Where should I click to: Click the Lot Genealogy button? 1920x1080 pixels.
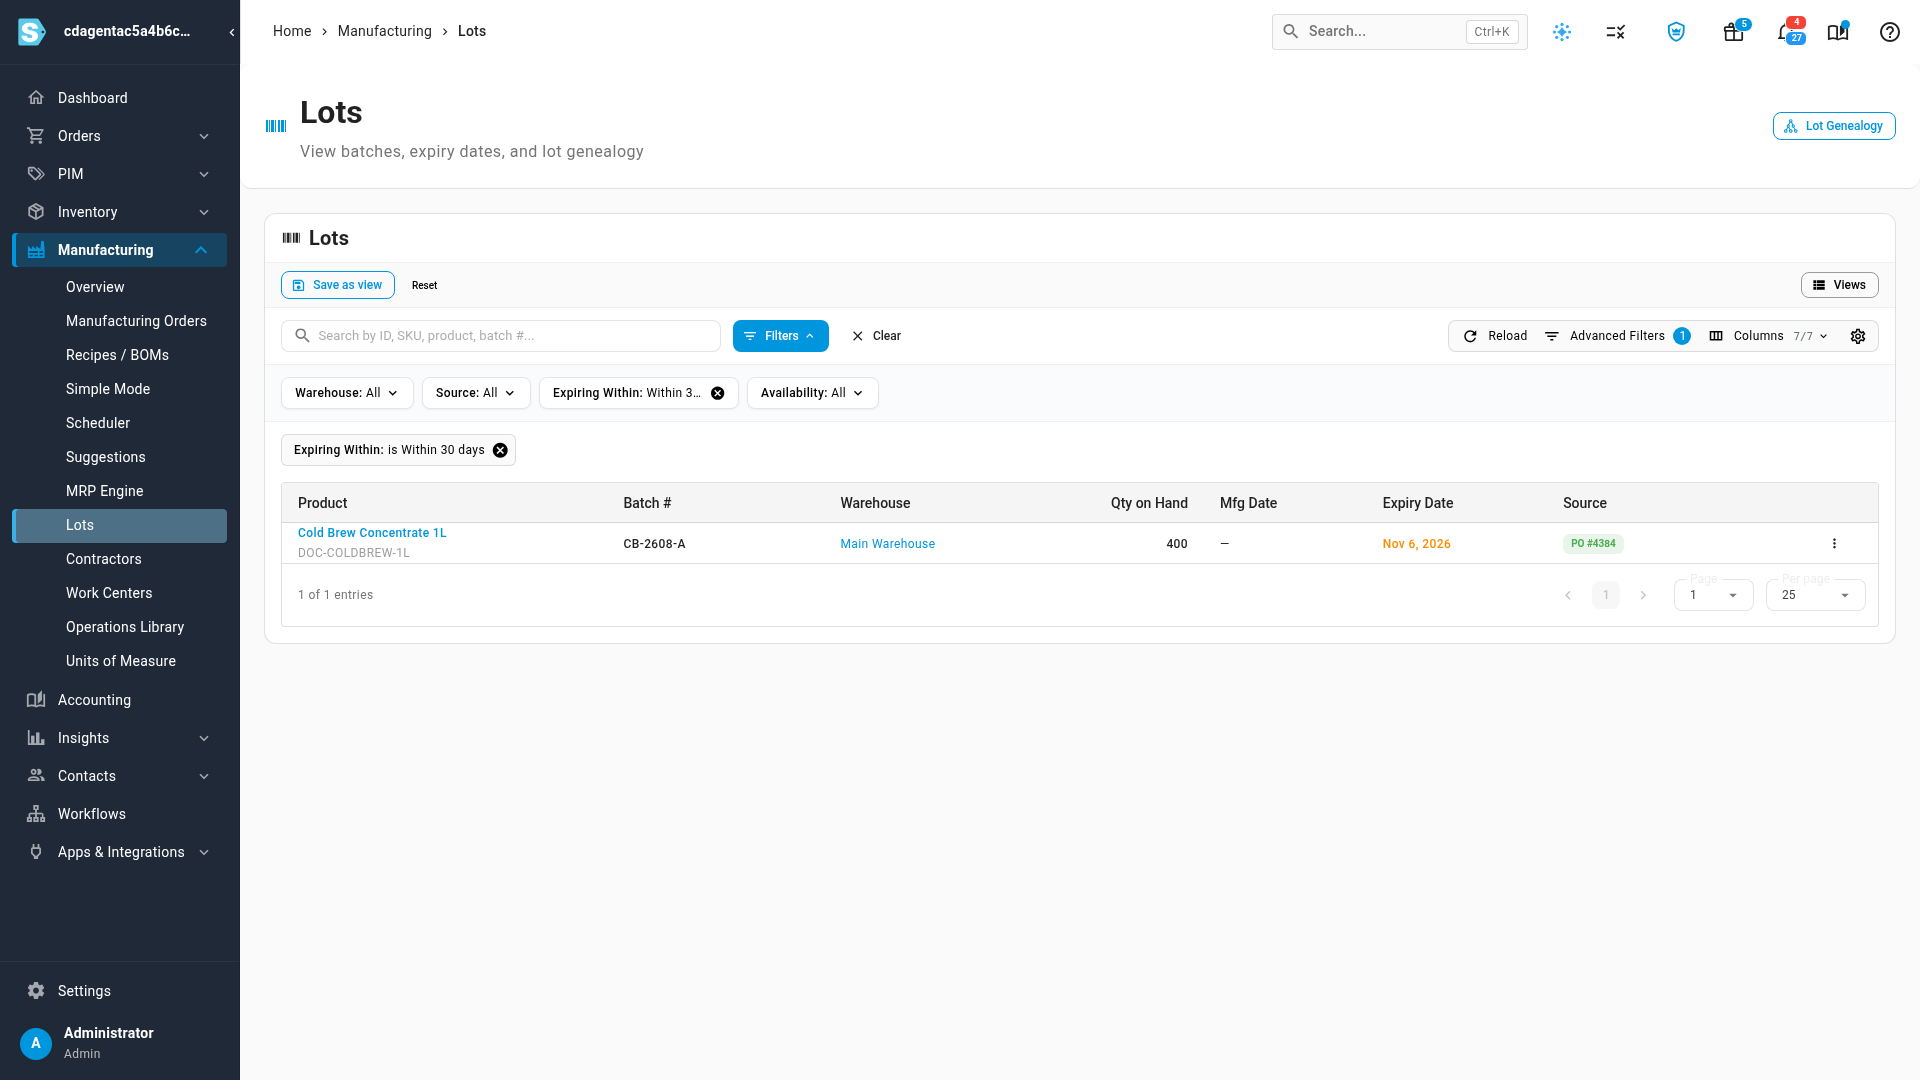tap(1834, 126)
